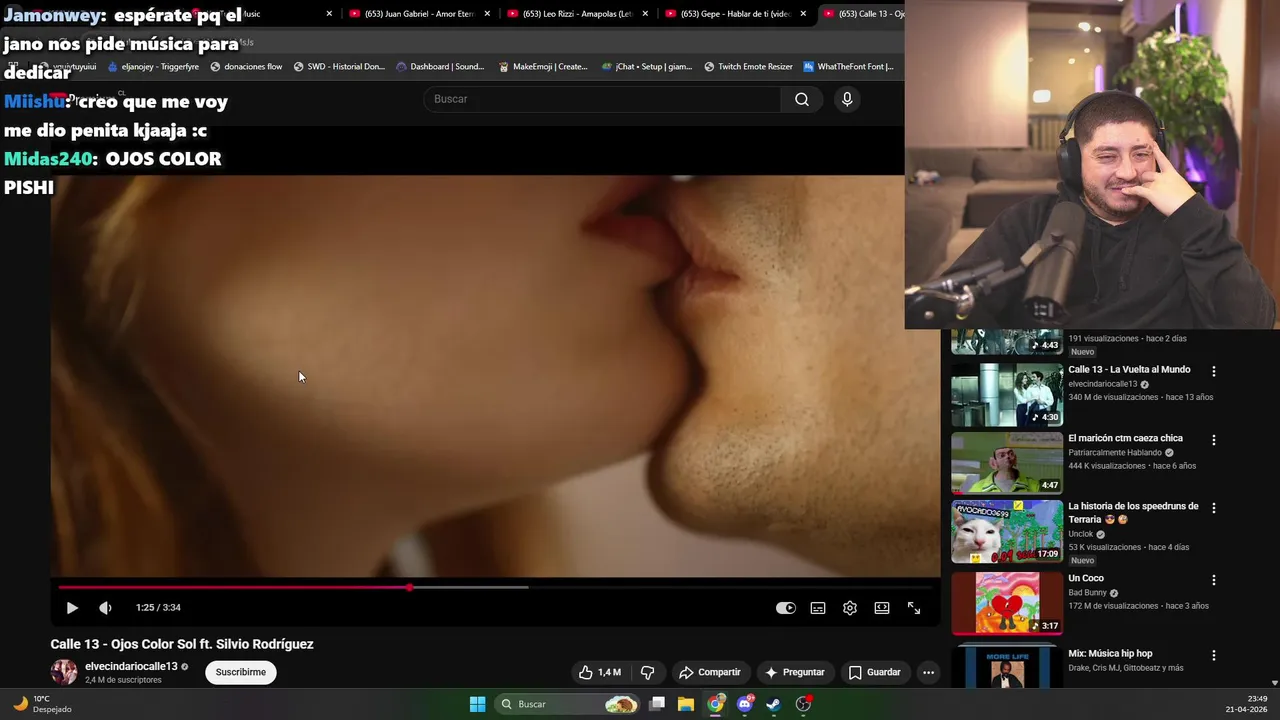1280x720 pixels.
Task: Open jChat Setup bookmark
Action: click(x=647, y=67)
